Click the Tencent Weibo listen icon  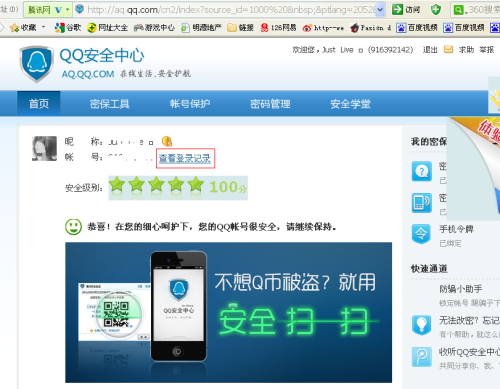(421, 357)
